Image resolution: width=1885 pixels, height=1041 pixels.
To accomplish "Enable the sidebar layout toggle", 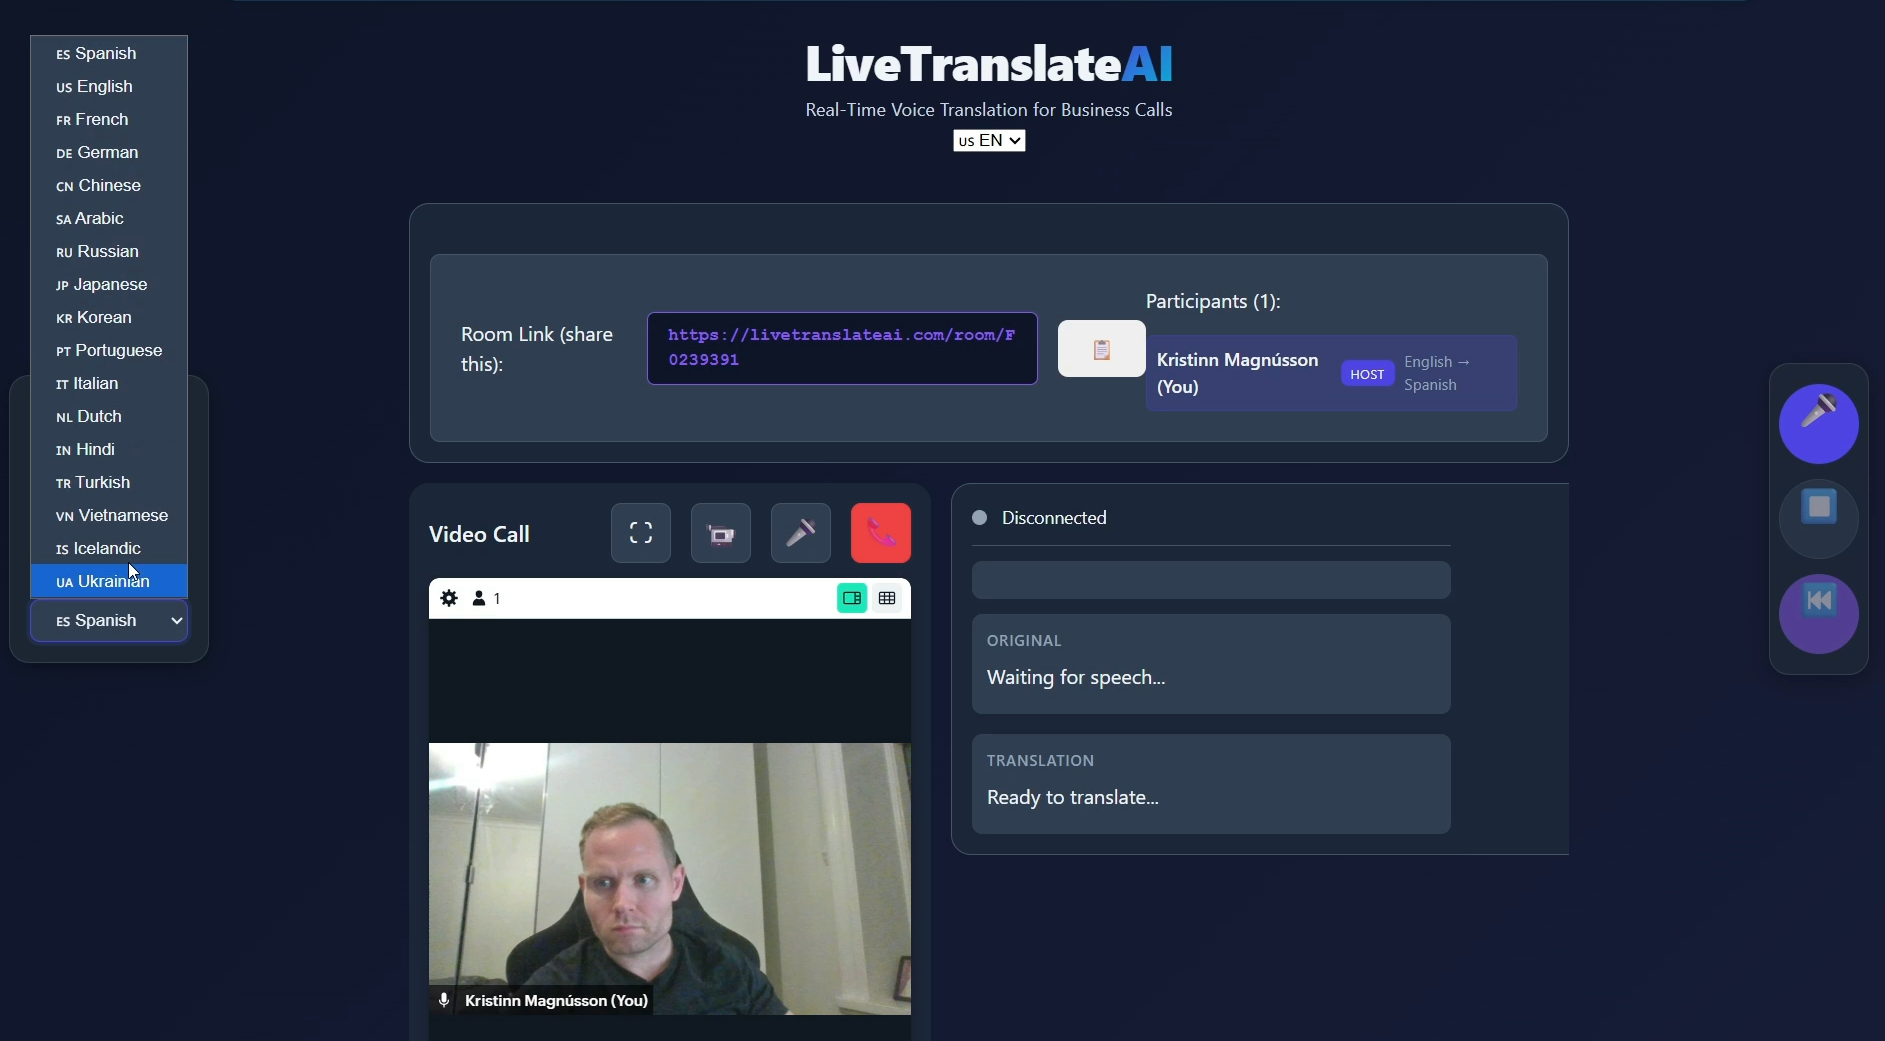I will 850,598.
